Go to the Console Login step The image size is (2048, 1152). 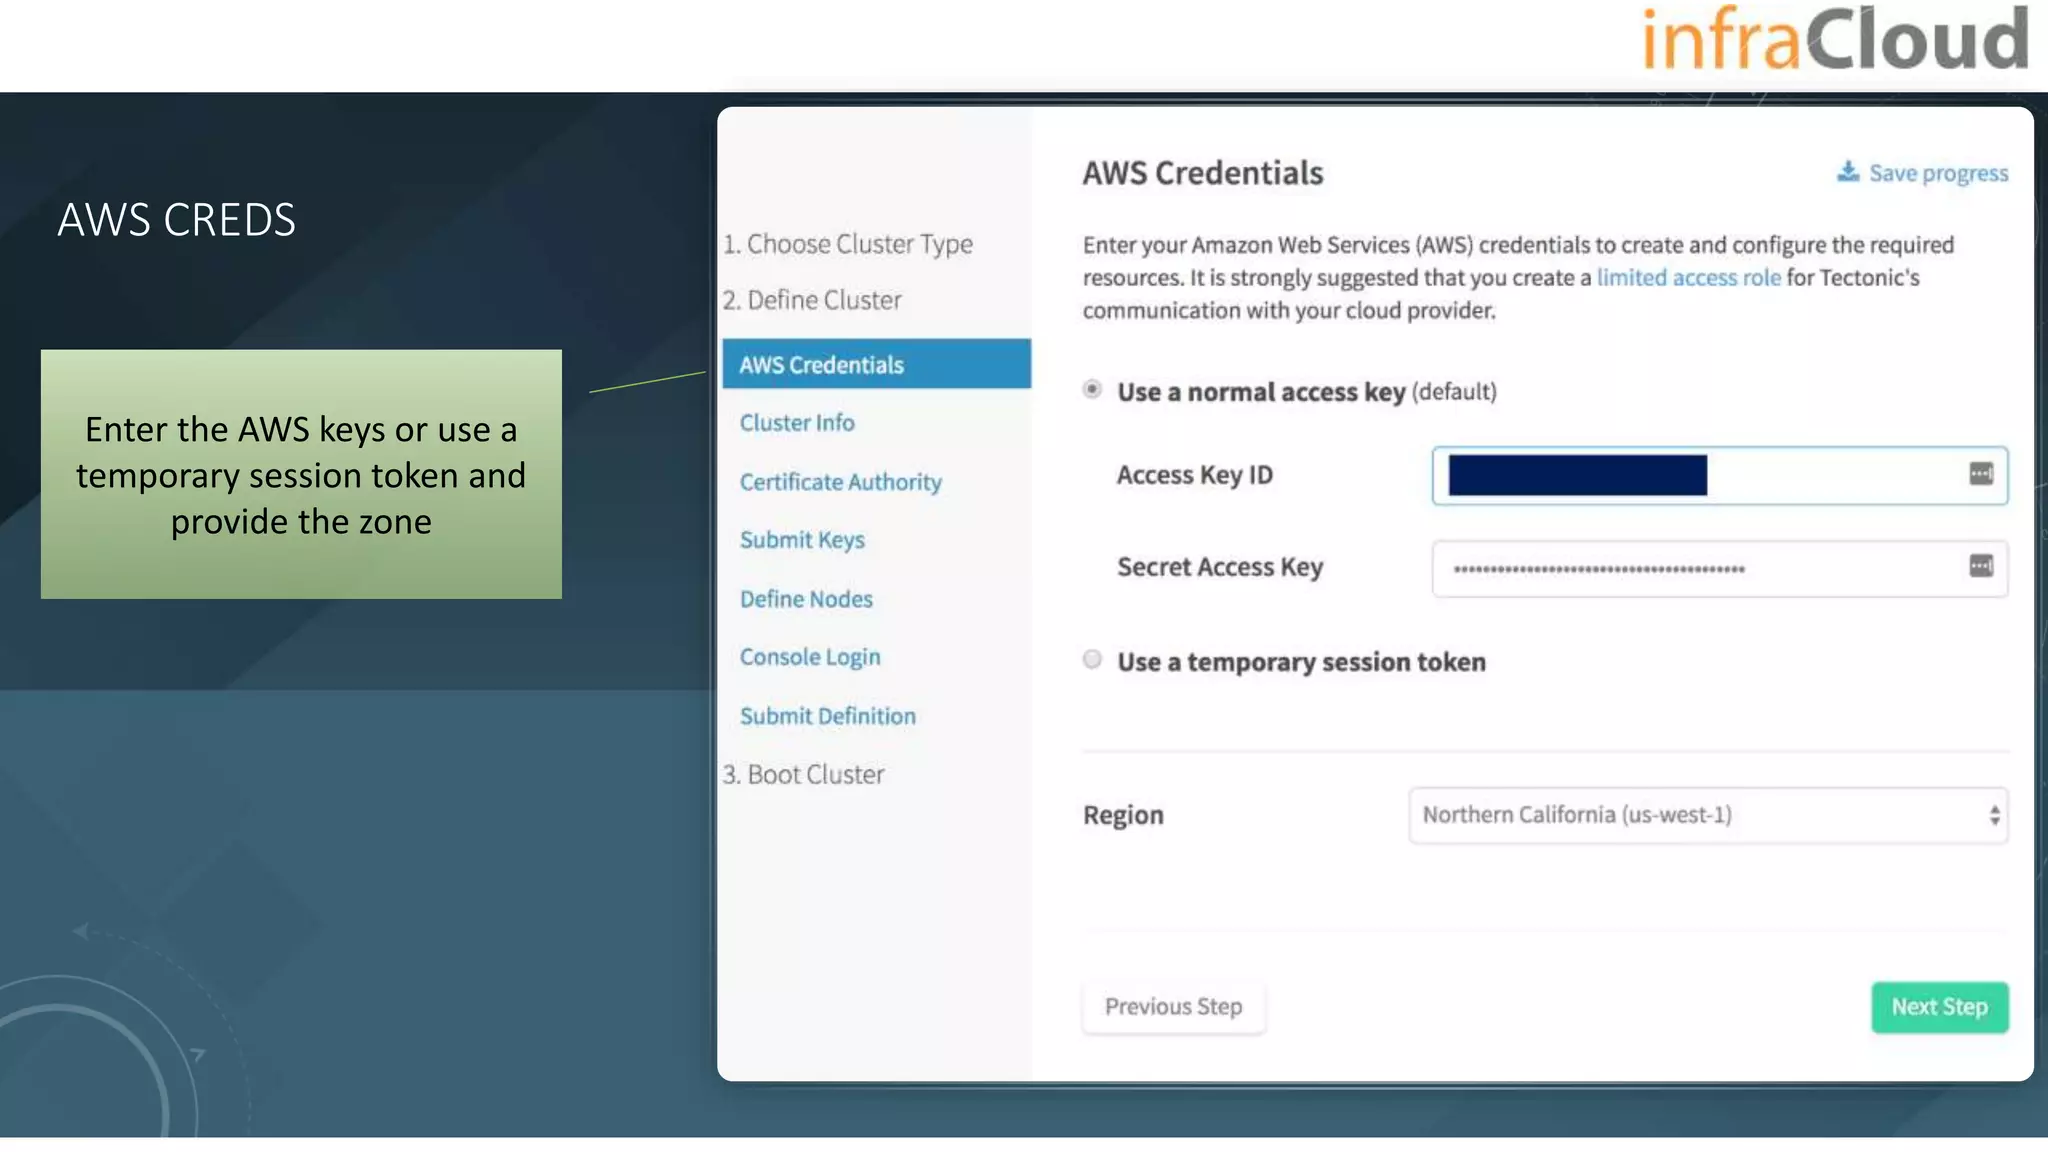810,657
